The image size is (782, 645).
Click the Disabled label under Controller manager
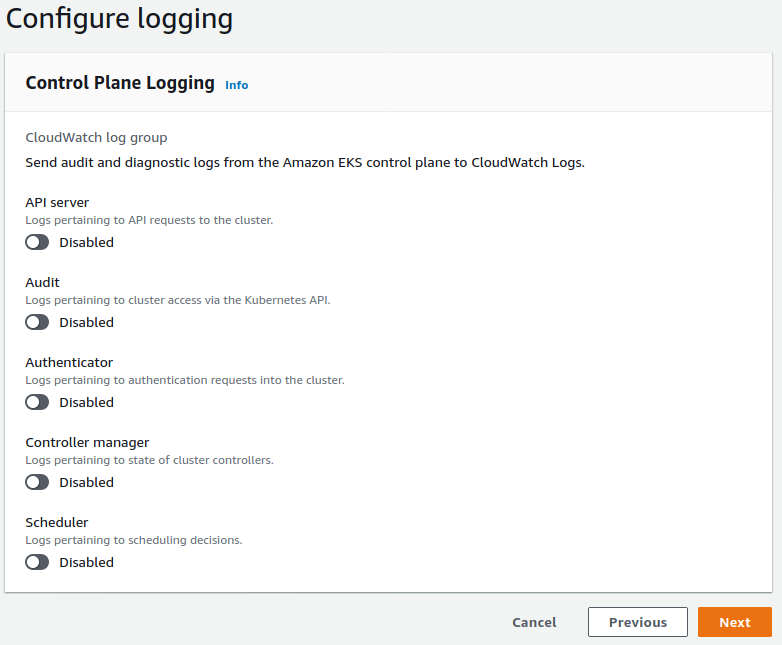coord(86,482)
